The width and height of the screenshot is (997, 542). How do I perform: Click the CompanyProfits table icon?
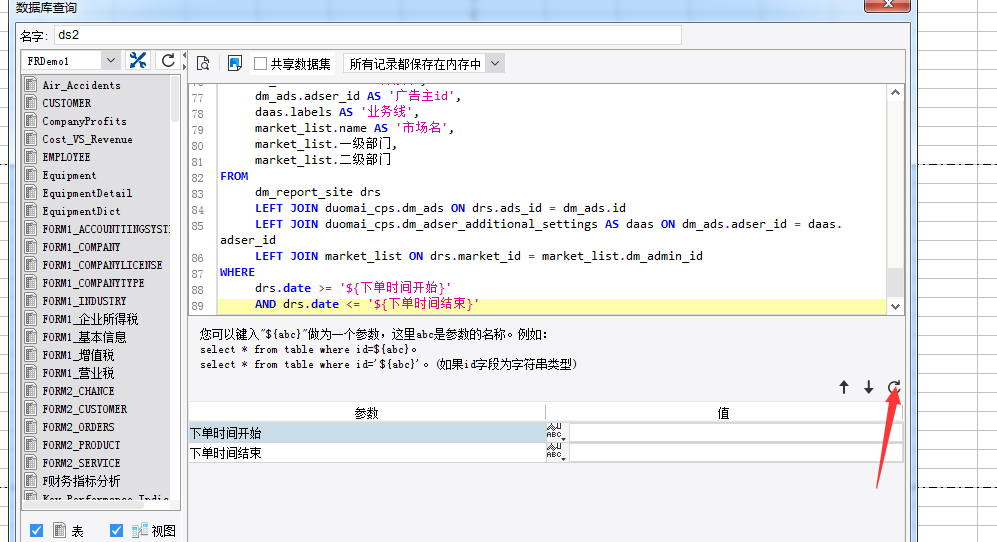[31, 120]
